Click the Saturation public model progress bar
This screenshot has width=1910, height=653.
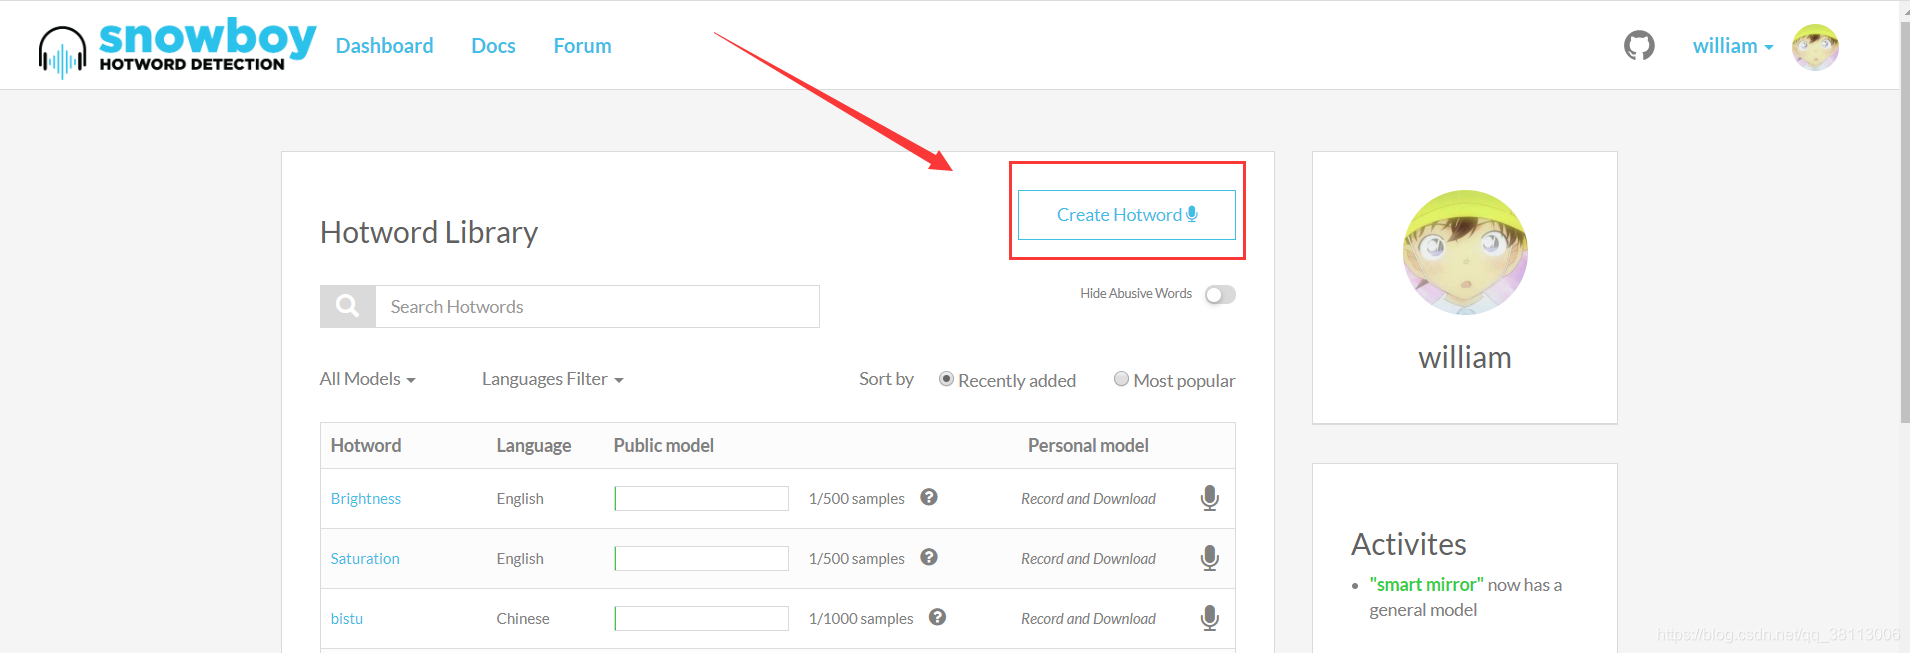coord(701,558)
